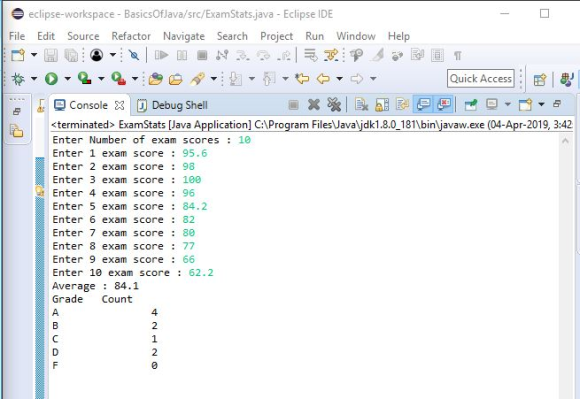Click the Step Over icon
This screenshot has height=399, width=580.
point(263,55)
